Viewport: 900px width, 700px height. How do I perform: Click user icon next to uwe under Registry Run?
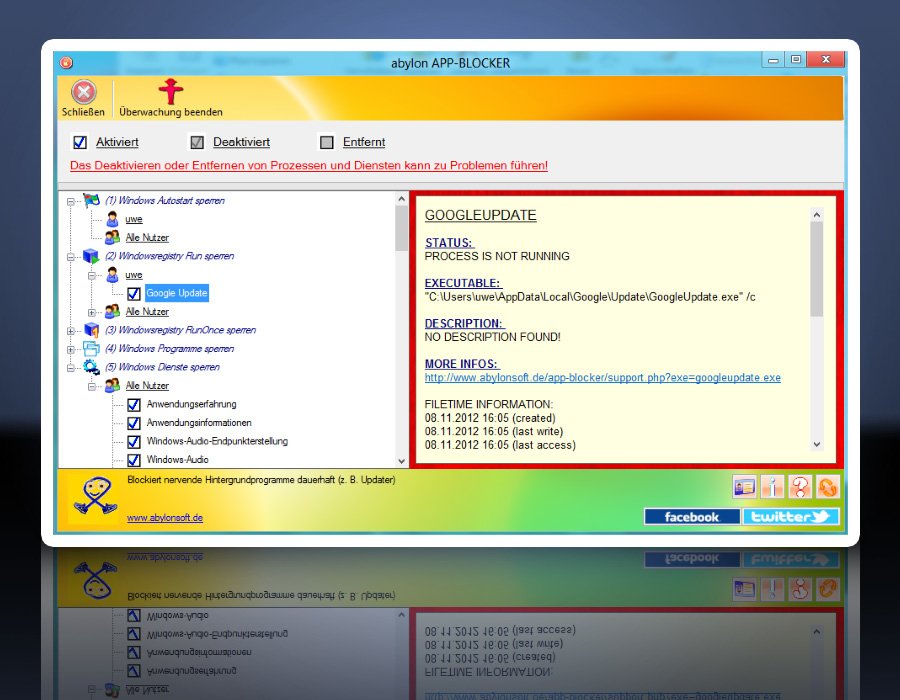112,275
